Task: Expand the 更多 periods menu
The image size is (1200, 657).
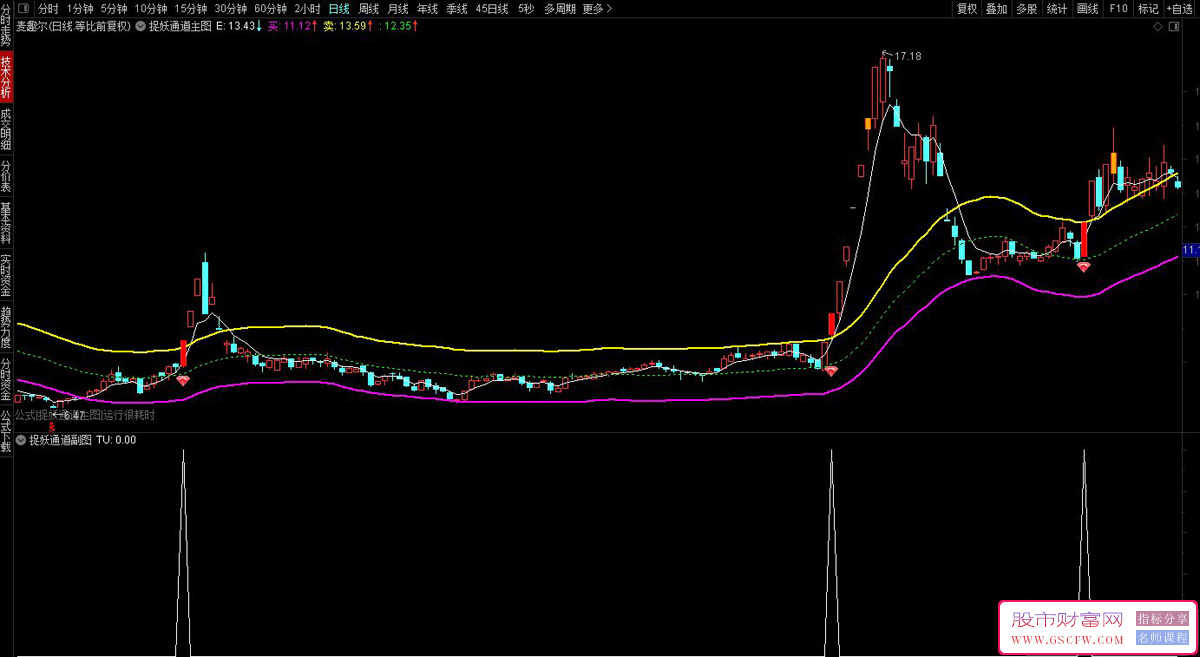Action: pyautogui.click(x=597, y=9)
